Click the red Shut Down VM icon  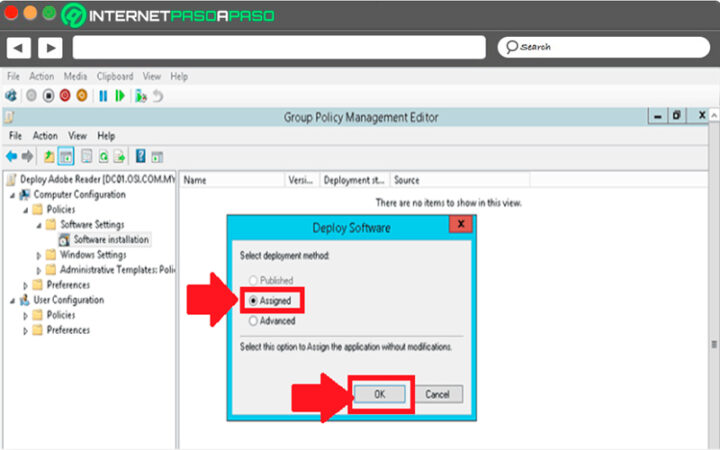click(64, 96)
